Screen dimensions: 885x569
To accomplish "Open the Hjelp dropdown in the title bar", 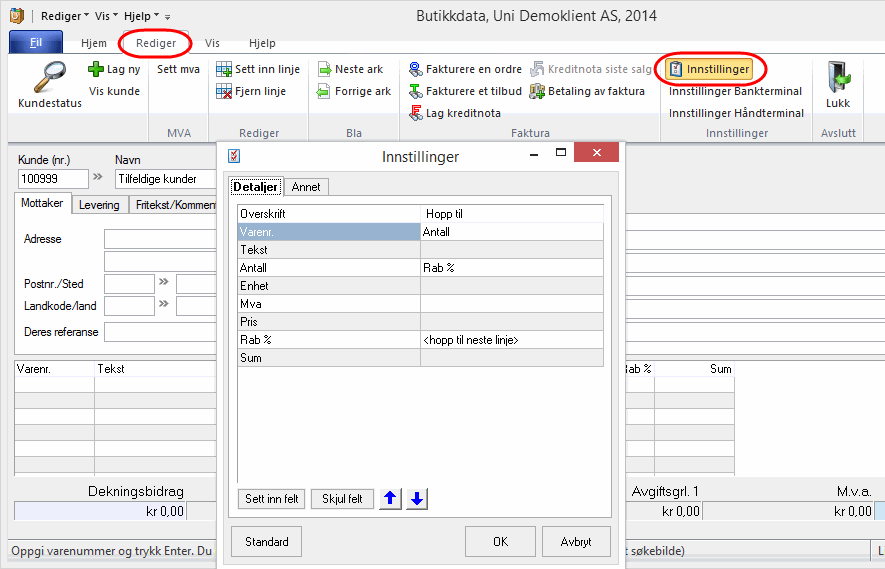I will (141, 16).
